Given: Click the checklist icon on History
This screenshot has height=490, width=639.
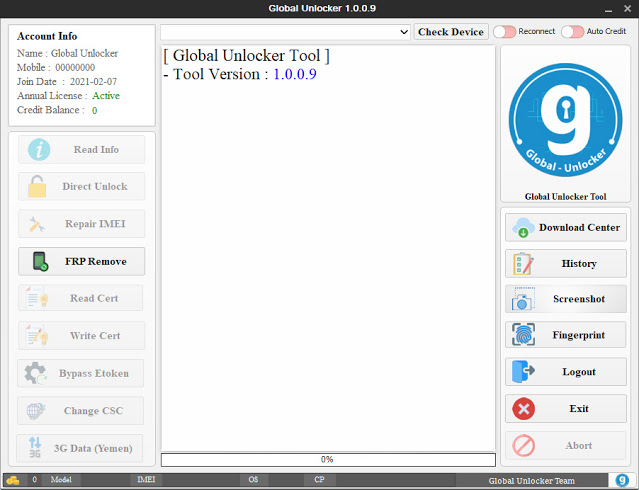Looking at the screenshot, I should coord(523,264).
